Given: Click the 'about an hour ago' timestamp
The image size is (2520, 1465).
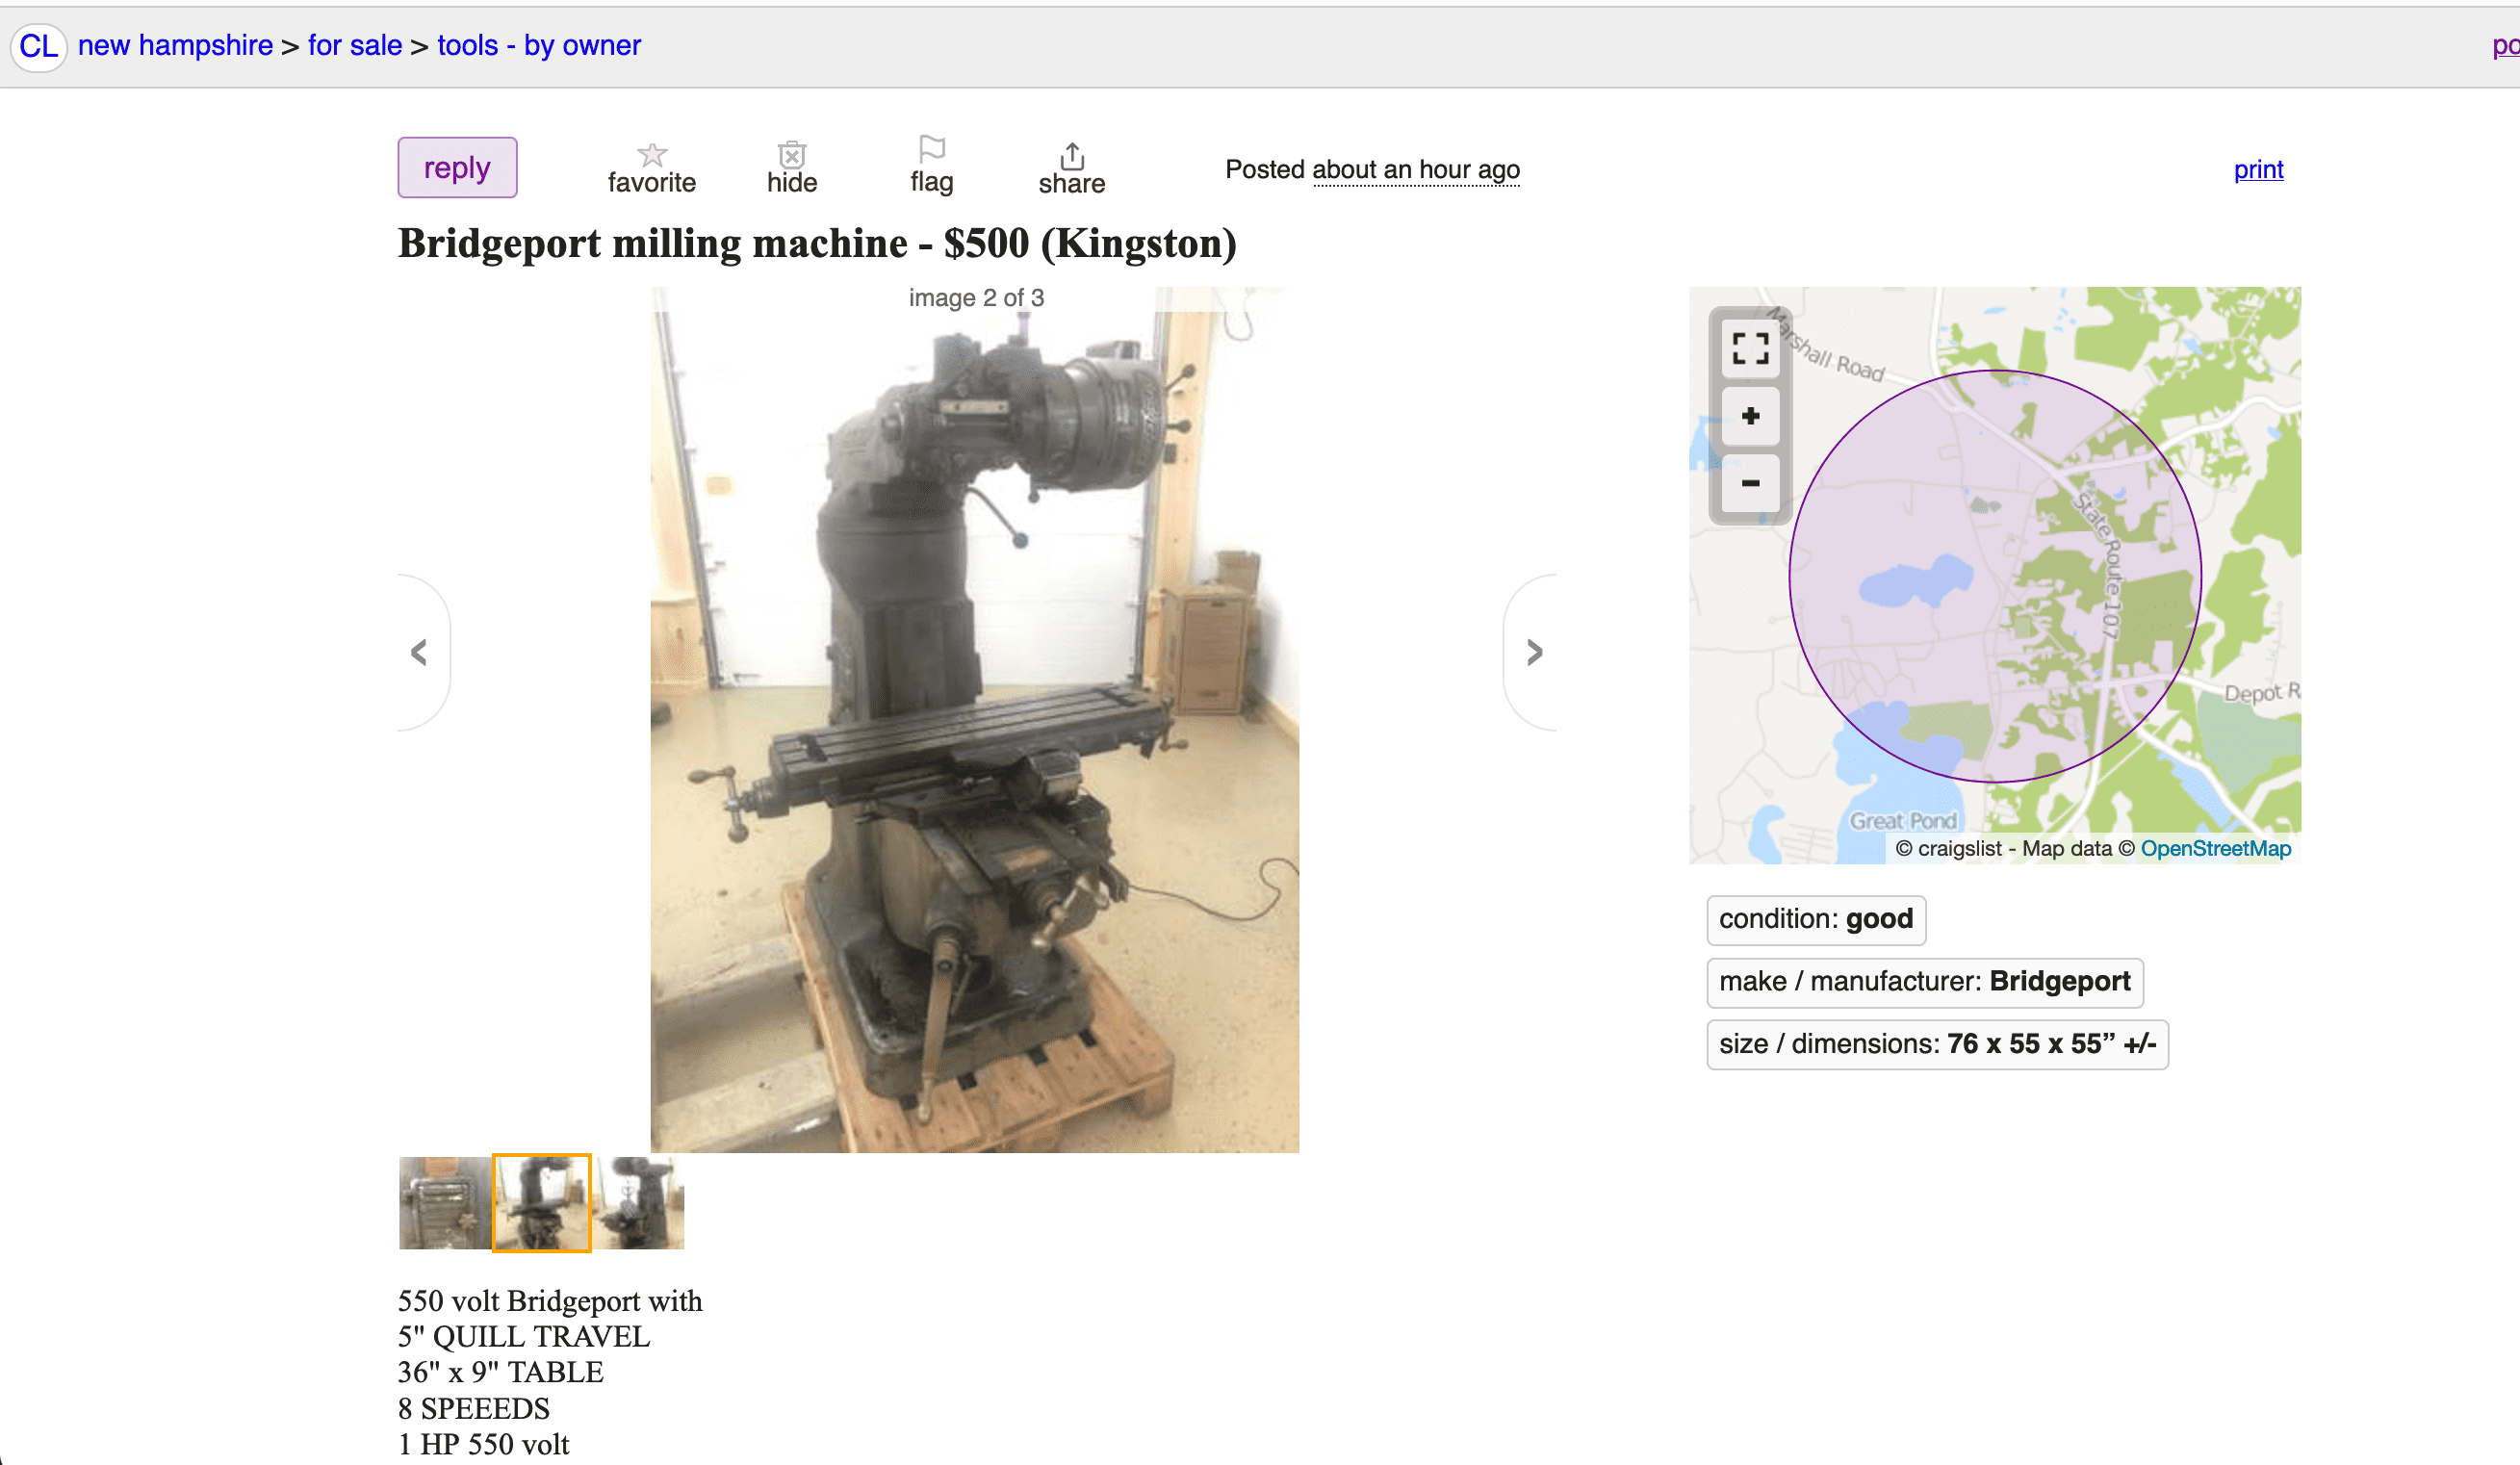Looking at the screenshot, I should click(1416, 170).
